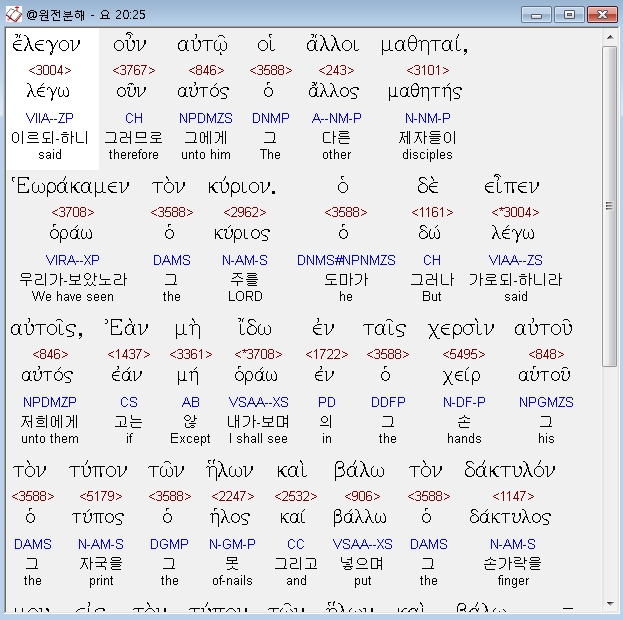This screenshot has height=620, width=623.
Task: Click parsing code DDFP
Action: tap(388, 402)
